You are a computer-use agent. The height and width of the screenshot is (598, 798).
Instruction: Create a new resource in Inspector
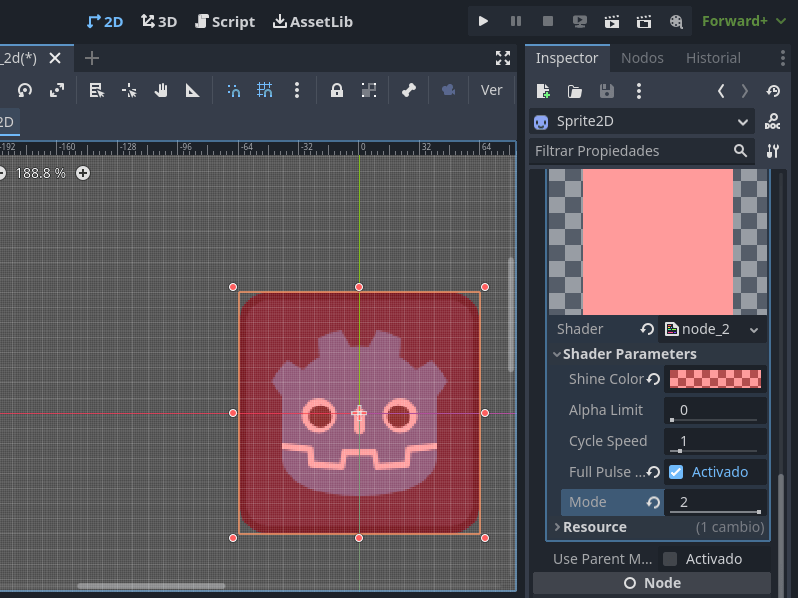point(543,91)
